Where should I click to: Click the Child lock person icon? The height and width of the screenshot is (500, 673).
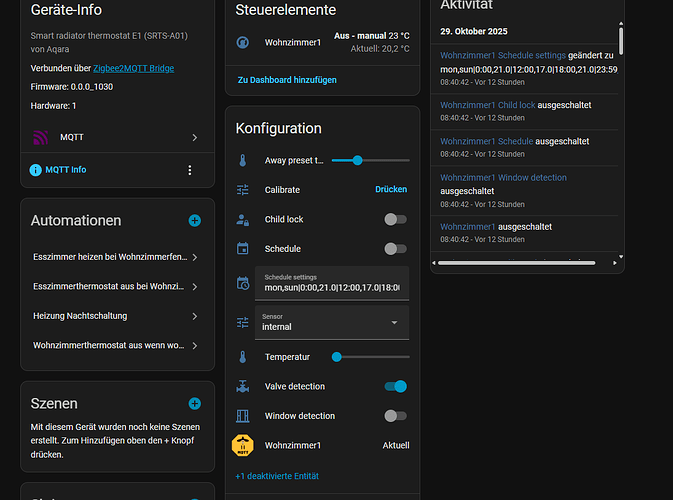tap(243, 220)
